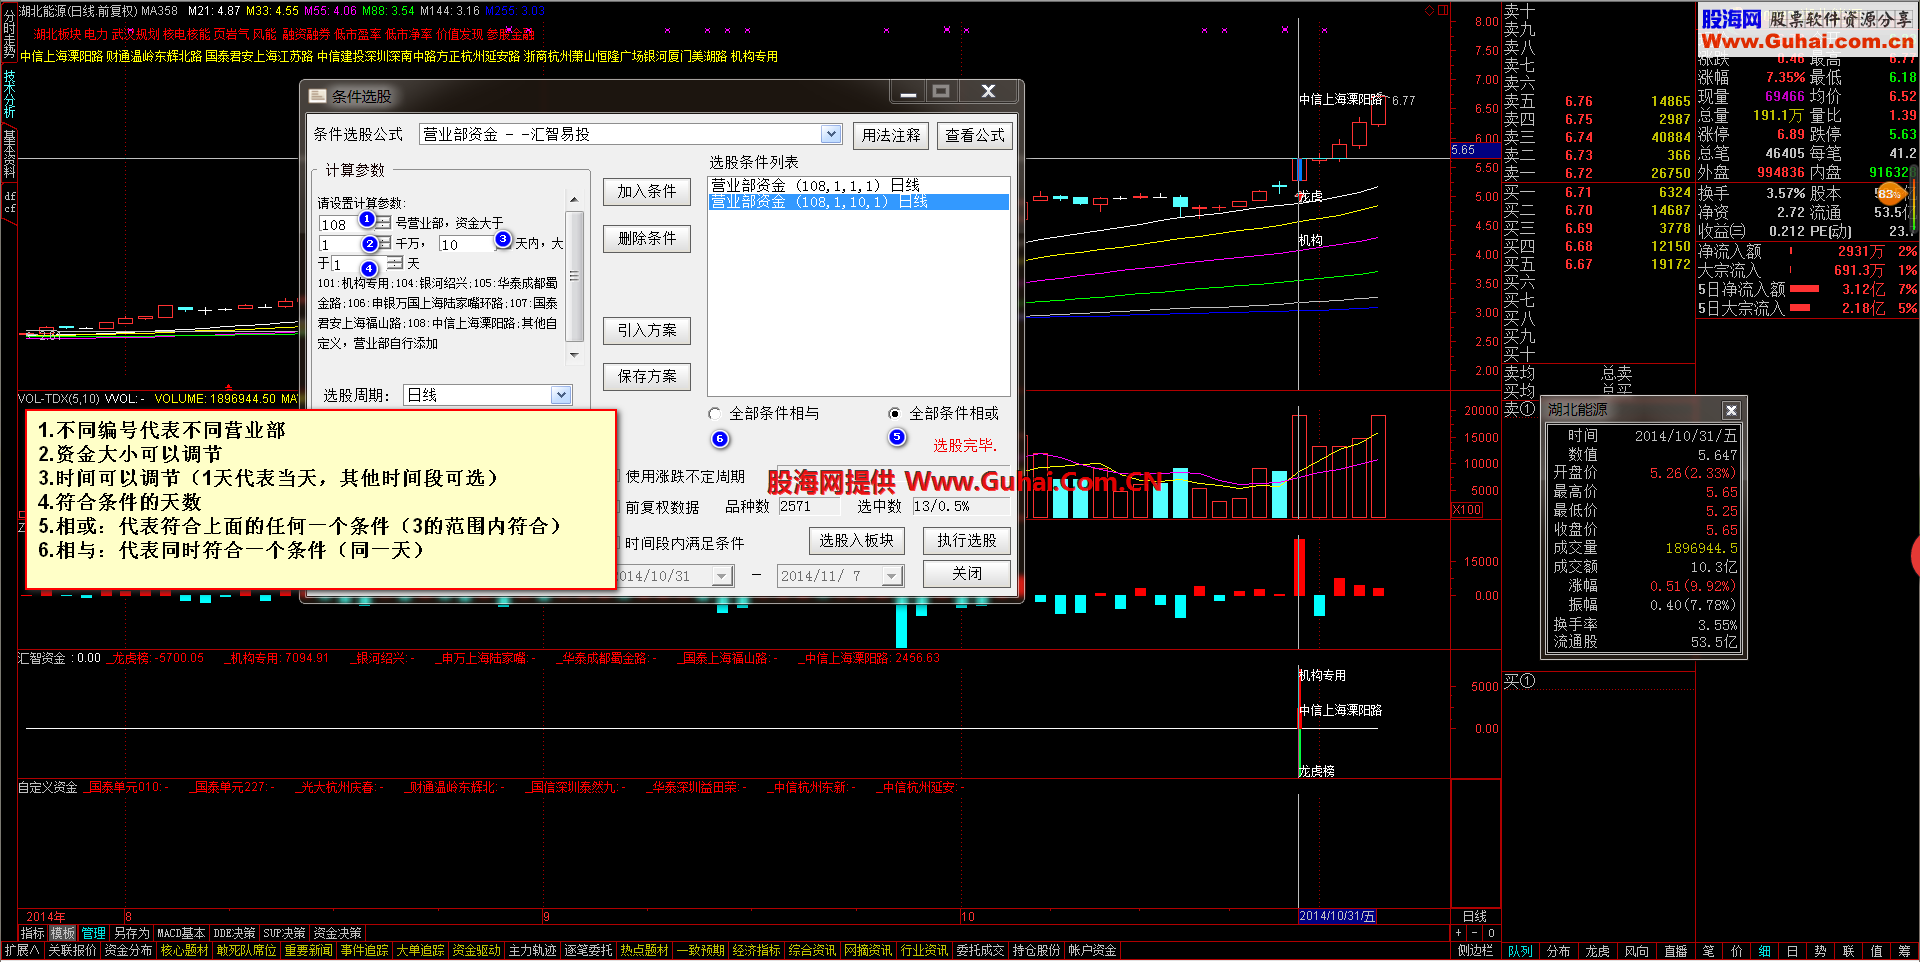Image resolution: width=1920 pixels, height=962 pixels.
Task: Click the 势 view button
Action: [x=1821, y=951]
